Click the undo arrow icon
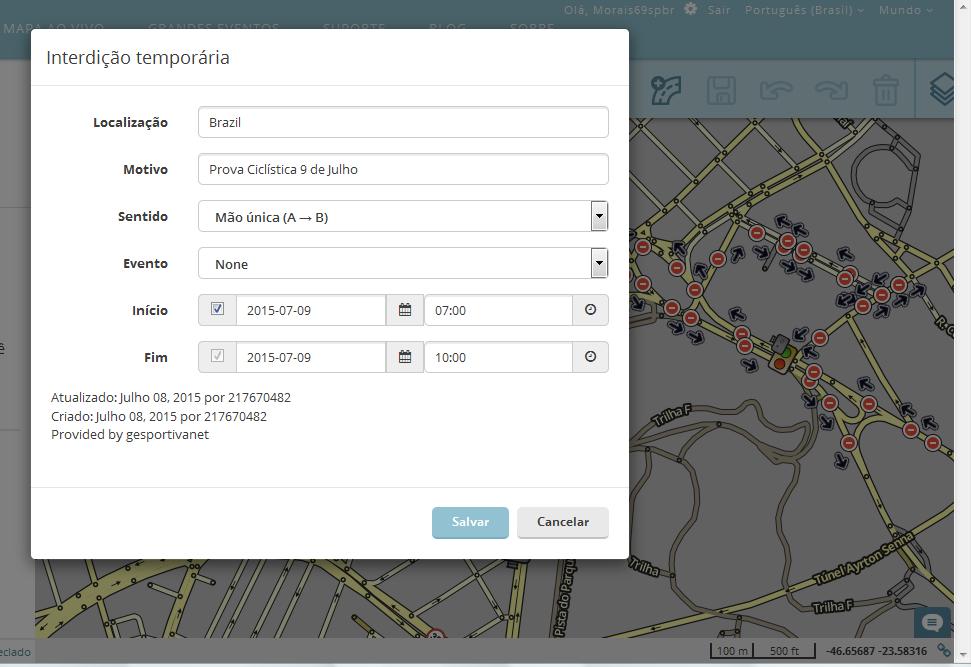Screen dimensions: 971x667 [x=777, y=90]
